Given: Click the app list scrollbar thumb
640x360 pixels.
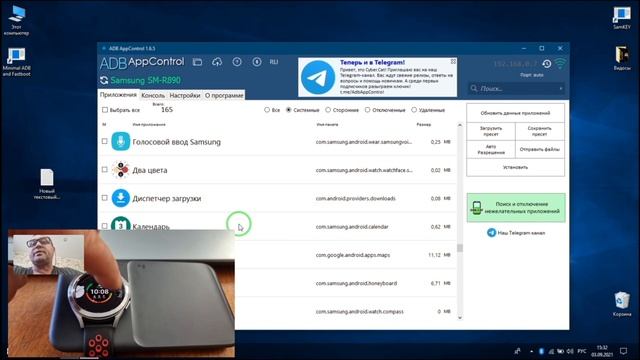Looking at the screenshot, I should point(460,248).
